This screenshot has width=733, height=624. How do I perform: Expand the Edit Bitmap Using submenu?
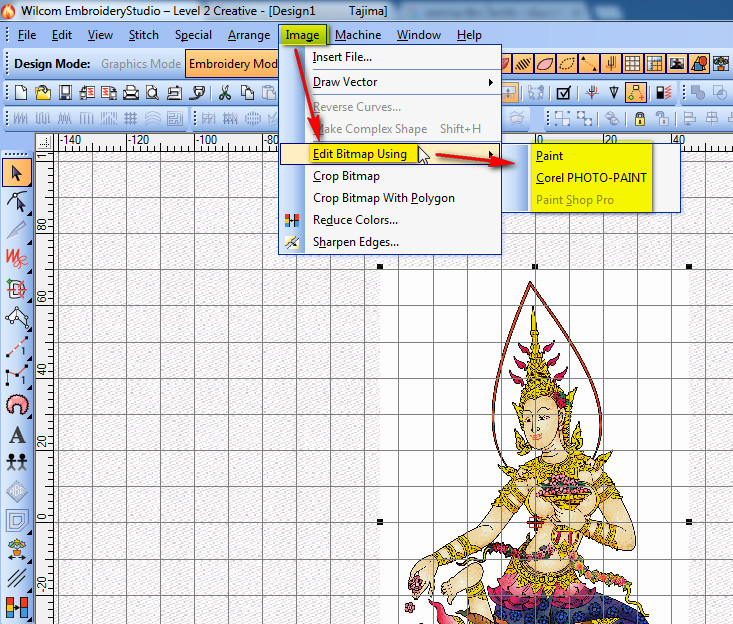(390, 154)
